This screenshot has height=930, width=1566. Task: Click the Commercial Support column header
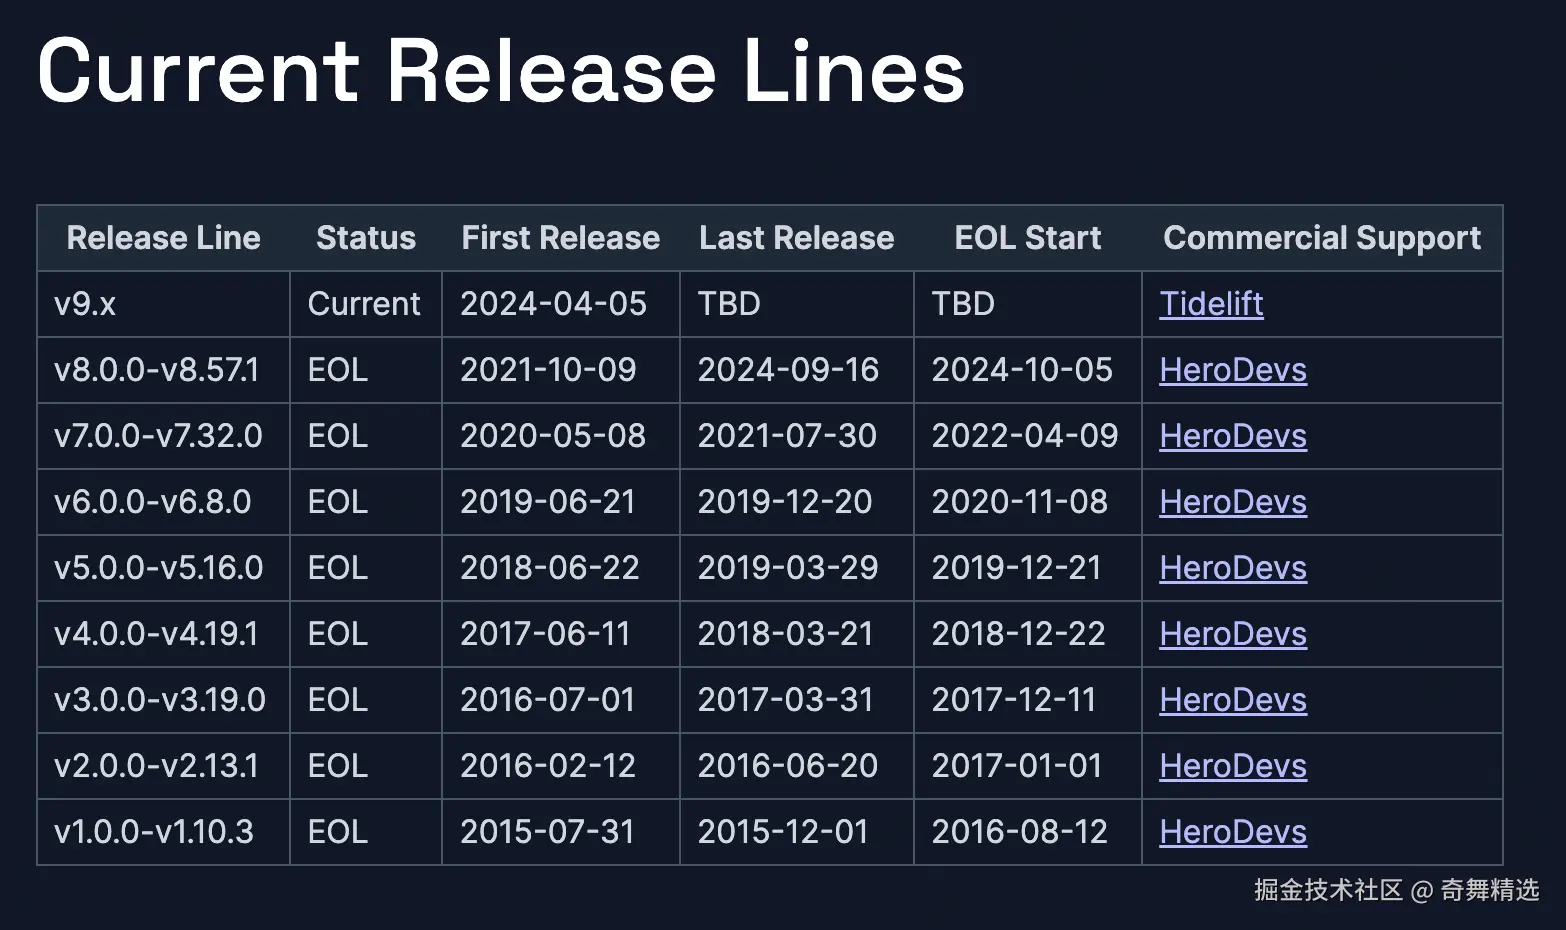(1322, 238)
